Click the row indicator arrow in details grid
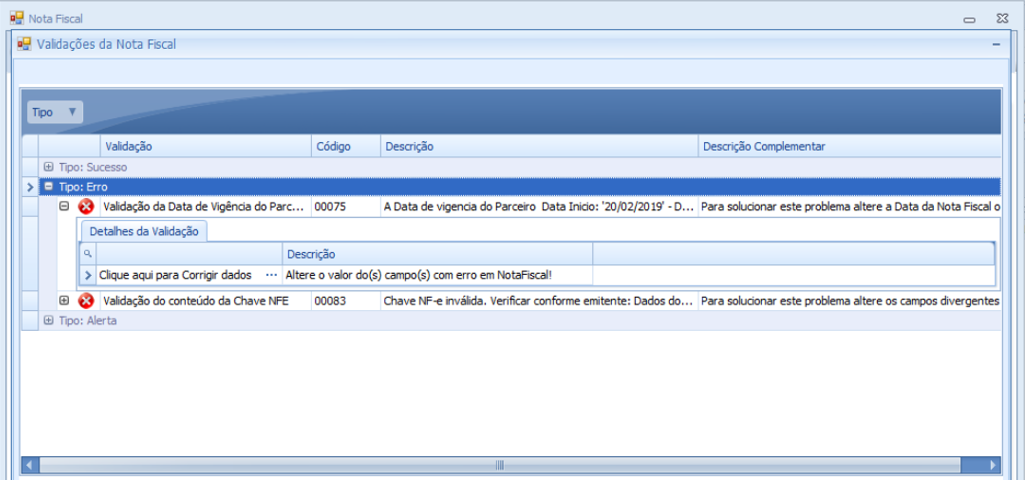Screen dimensions: 1025x482 click(88, 275)
